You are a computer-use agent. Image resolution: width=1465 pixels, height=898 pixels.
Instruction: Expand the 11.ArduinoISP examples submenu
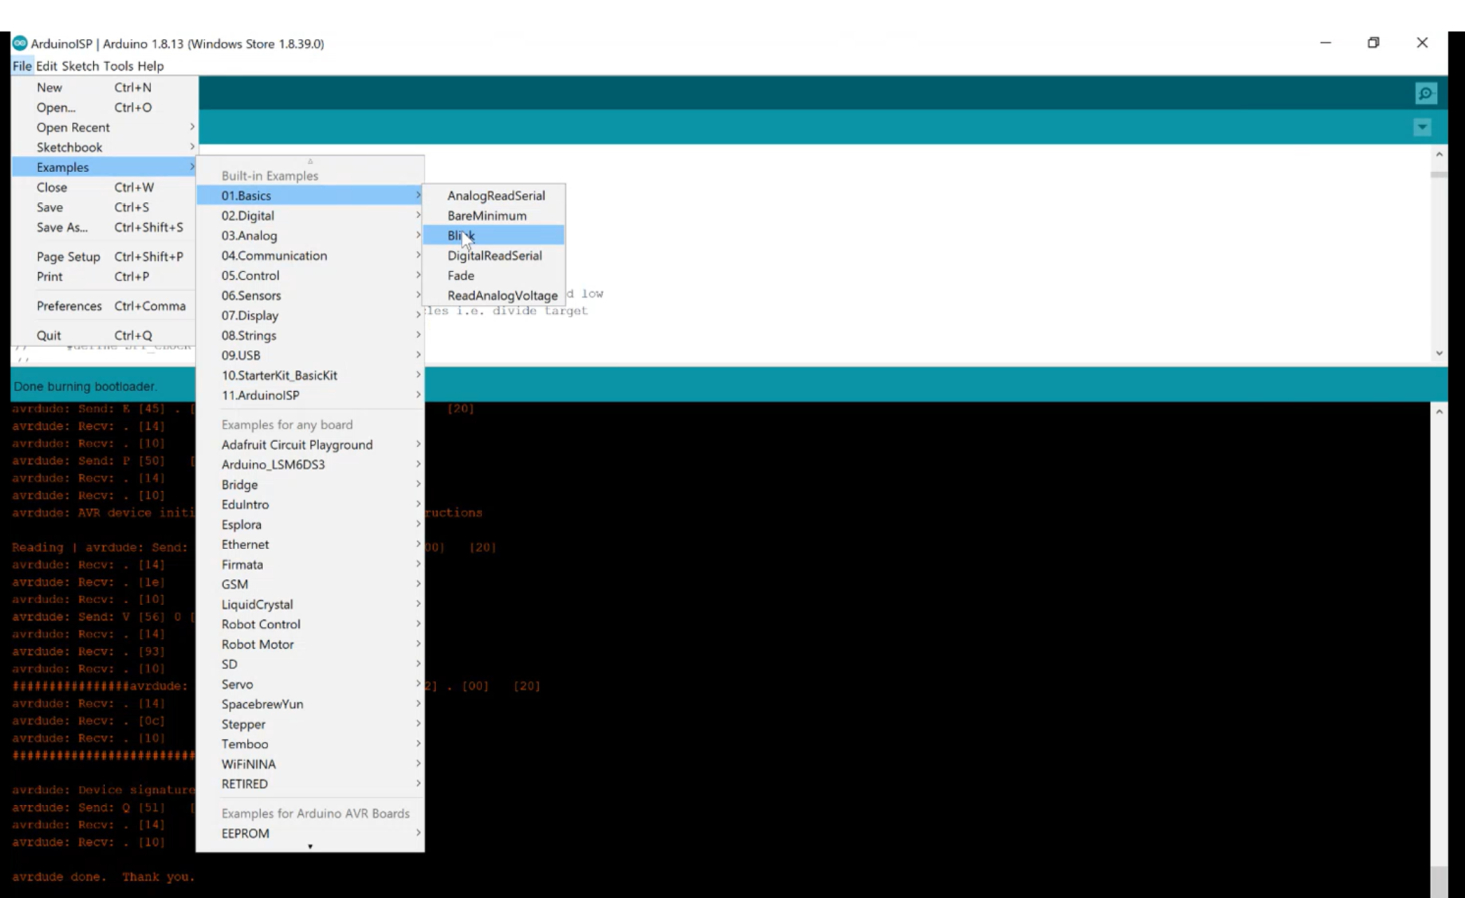click(310, 396)
